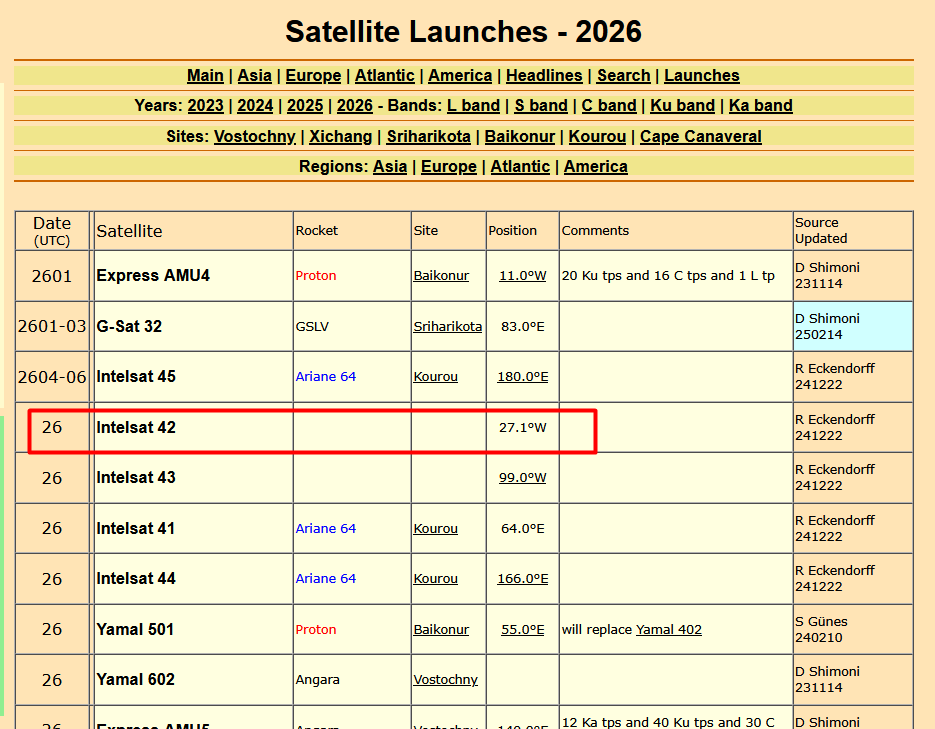Open Baikonur in Sites row

click(519, 137)
